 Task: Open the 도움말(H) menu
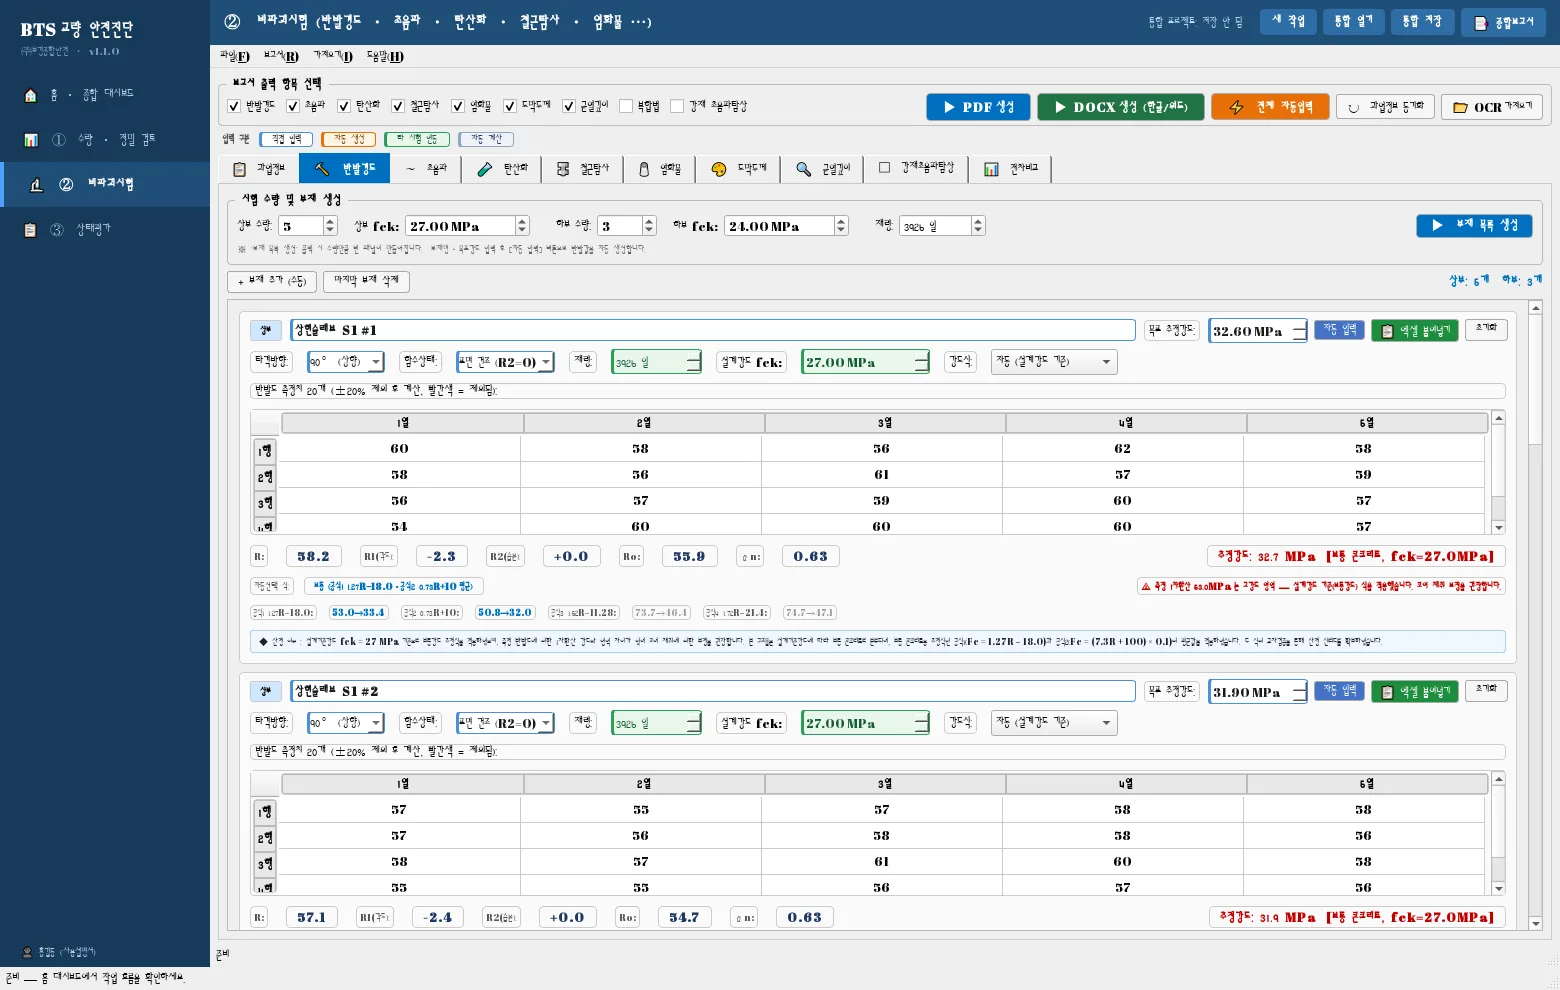point(385,57)
